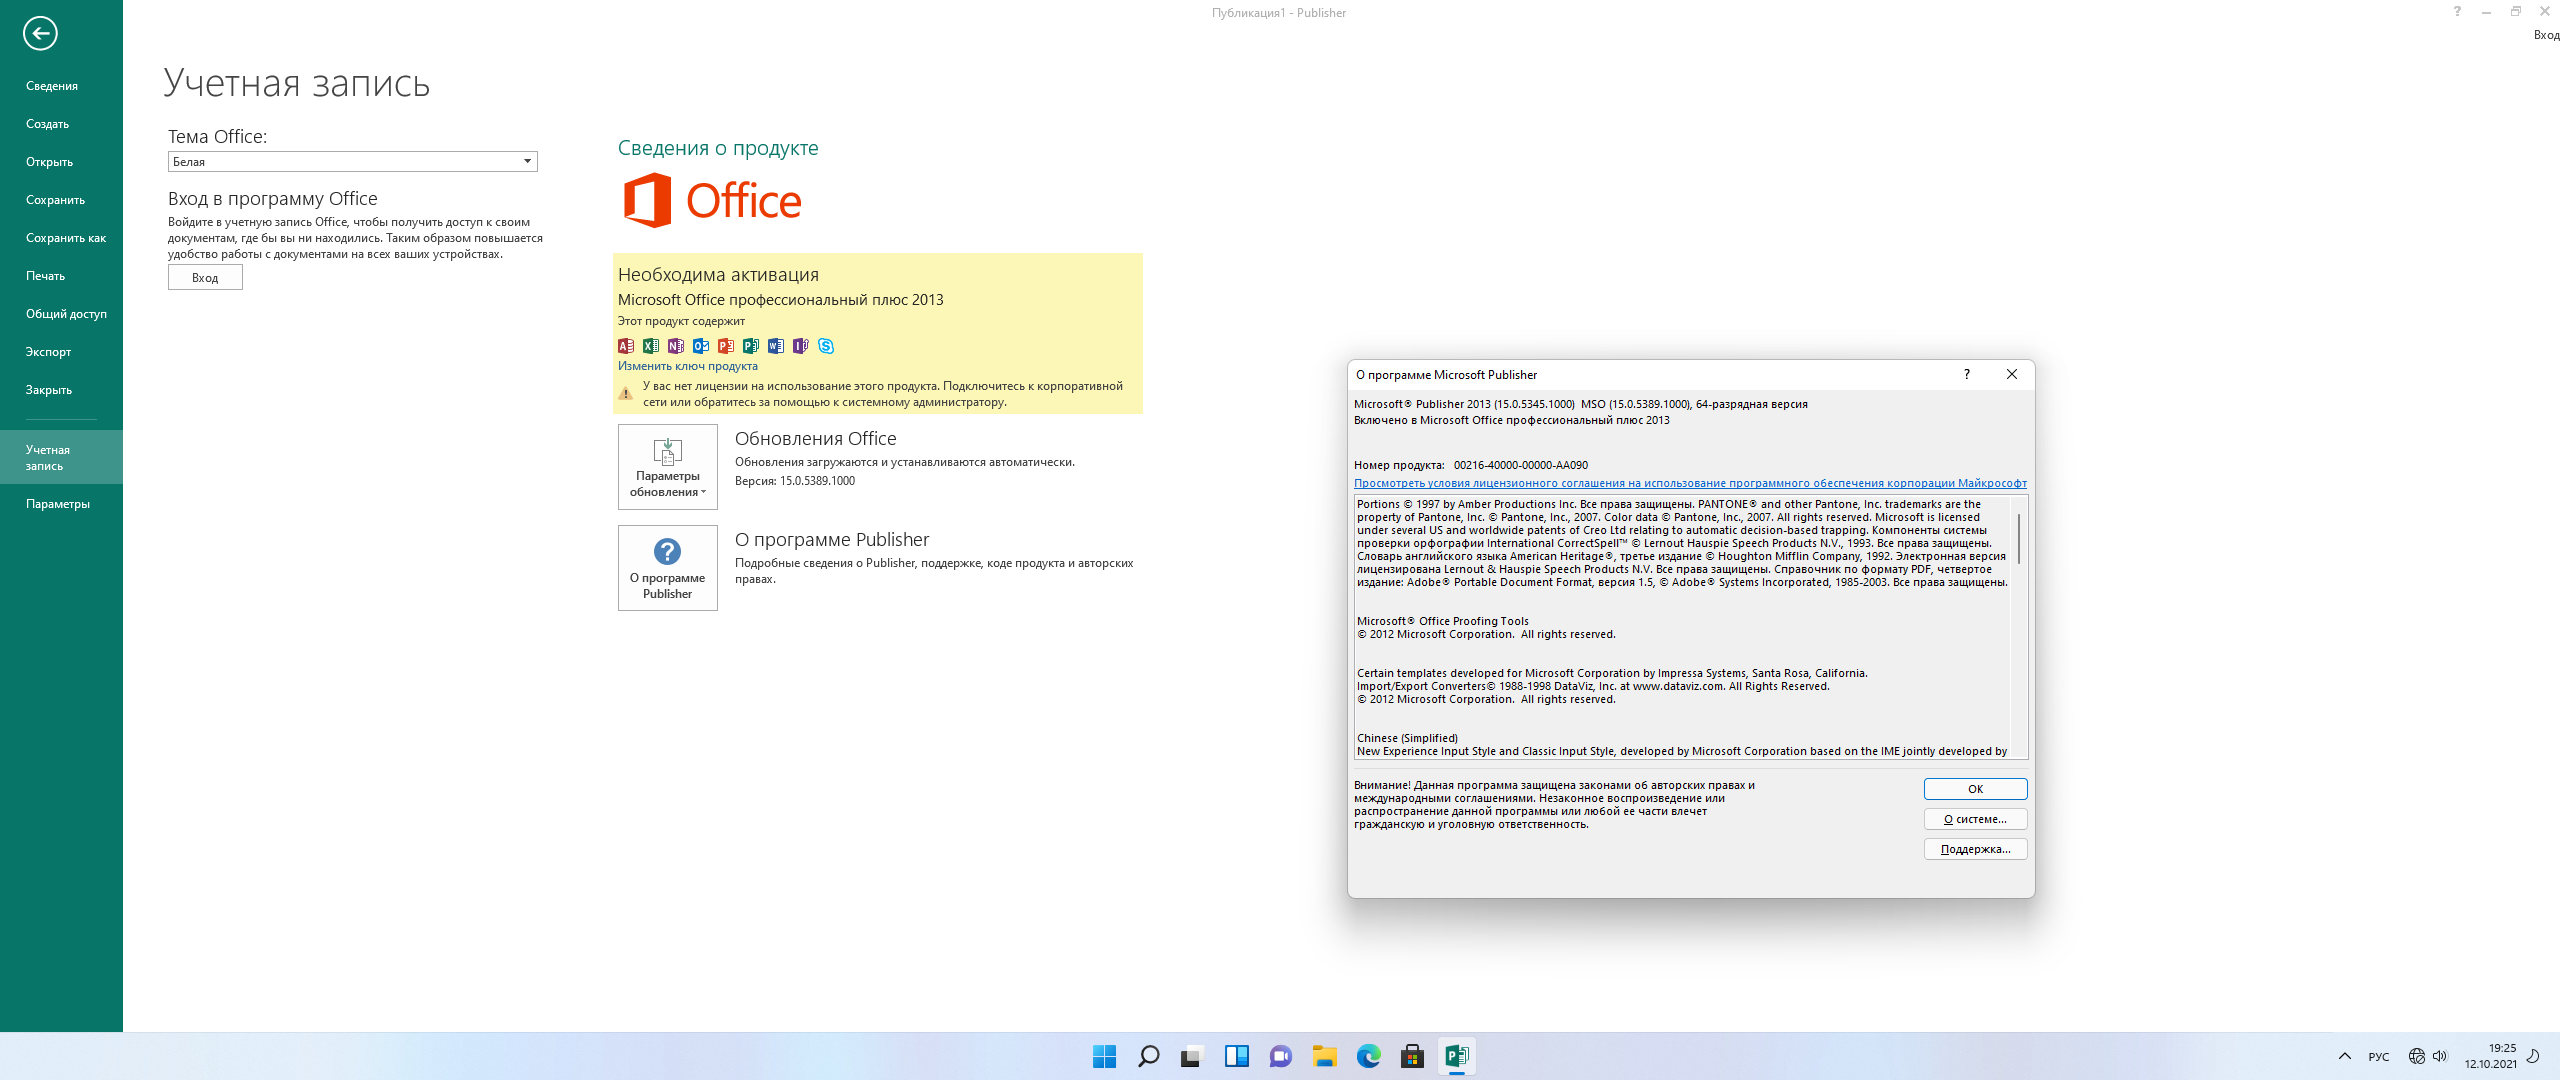Image resolution: width=2560 pixels, height=1080 pixels.
Task: Click 'О программе Publisher' button
Action: 668,568
